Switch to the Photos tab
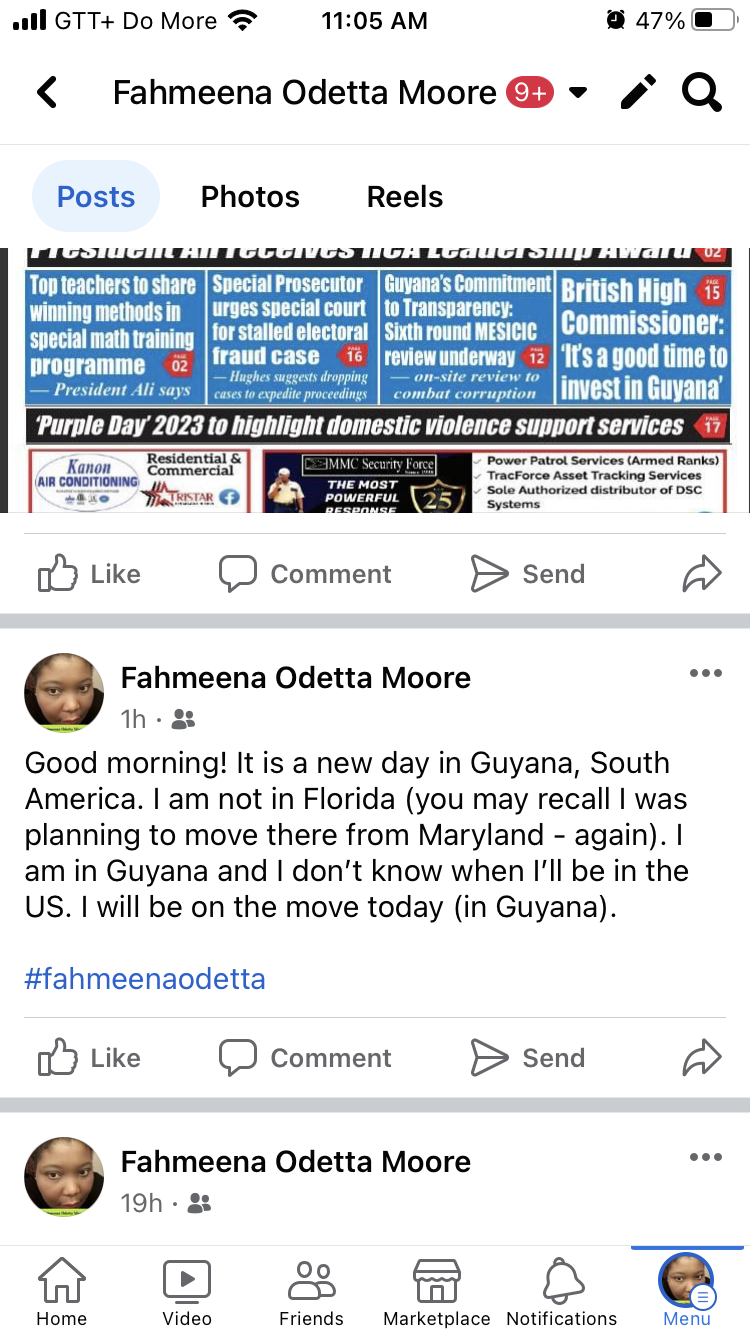This screenshot has height=1334, width=750. [250, 197]
